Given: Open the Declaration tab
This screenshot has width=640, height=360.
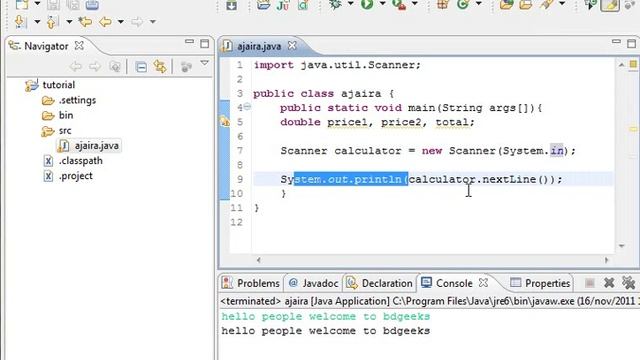Looking at the screenshot, I should tap(380, 283).
